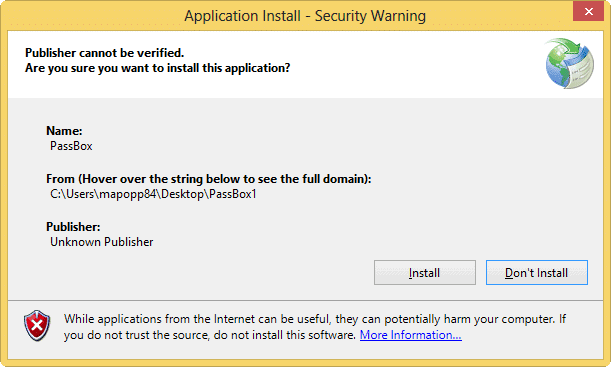The width and height of the screenshot is (611, 367).
Task: Click the do not trust source sentence
Action: pos(210,335)
